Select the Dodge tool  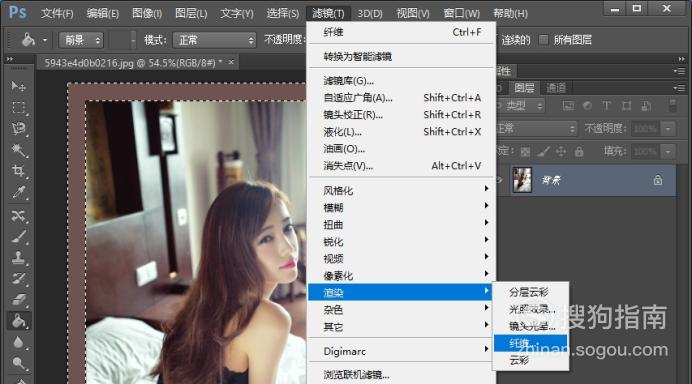(x=18, y=363)
